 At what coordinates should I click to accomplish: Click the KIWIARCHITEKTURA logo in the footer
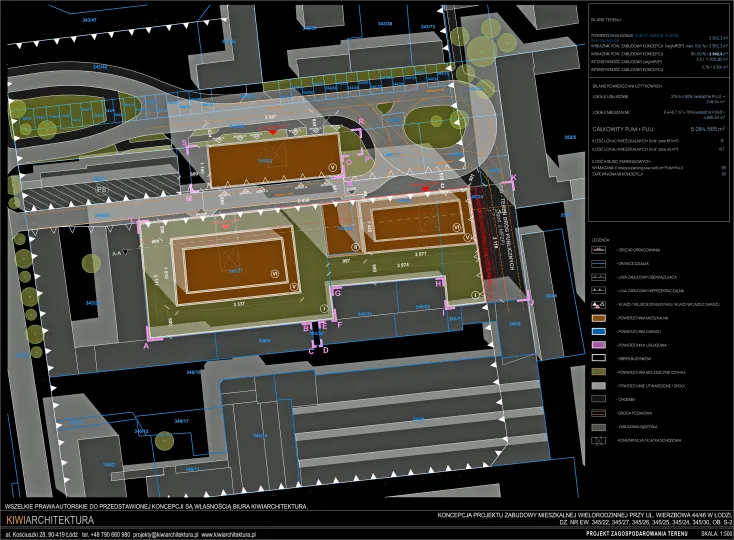click(50, 520)
